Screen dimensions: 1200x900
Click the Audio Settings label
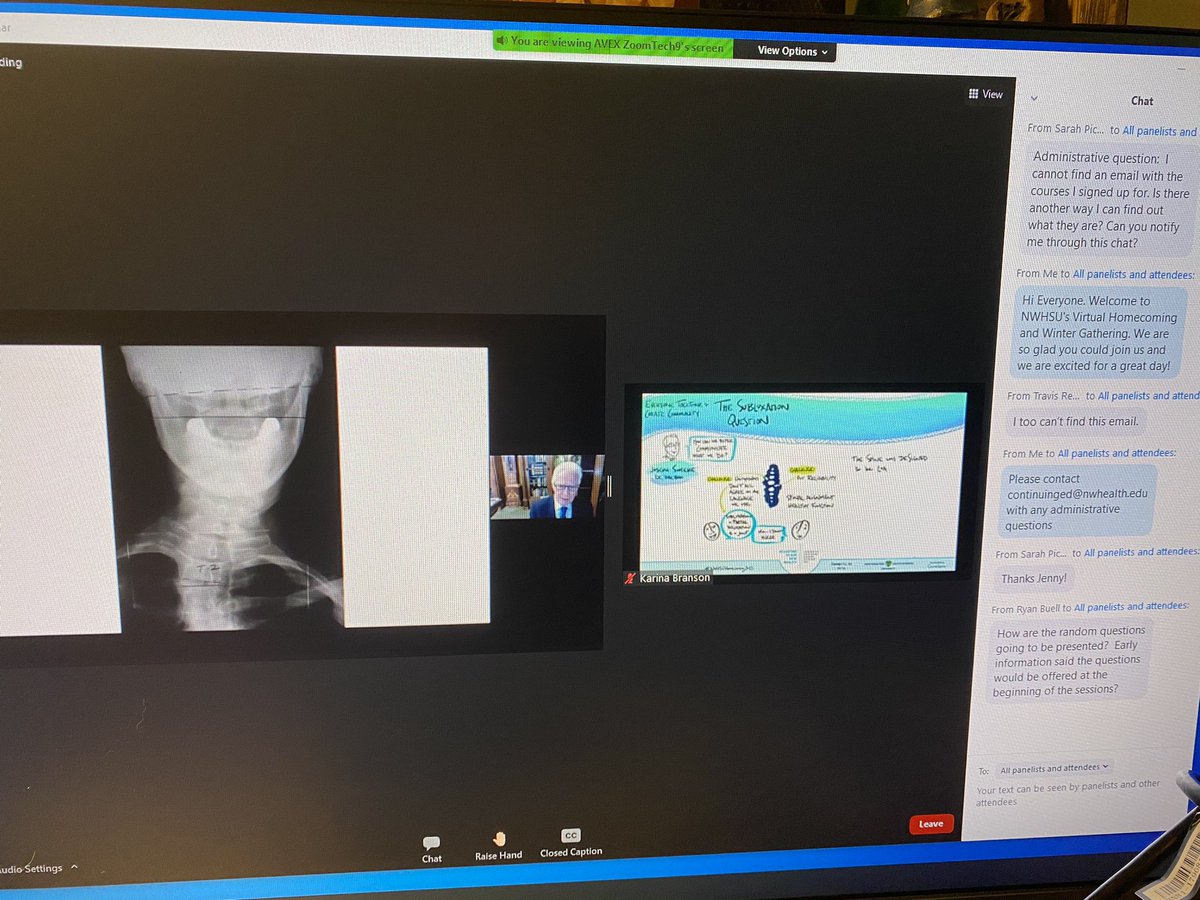pyautogui.click(x=30, y=869)
